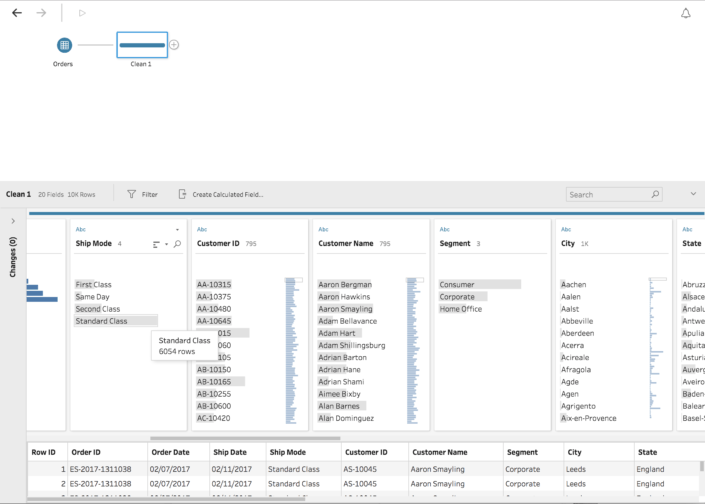This screenshot has width=705, height=504.
Task: Open the notifications bell
Action: click(x=686, y=13)
